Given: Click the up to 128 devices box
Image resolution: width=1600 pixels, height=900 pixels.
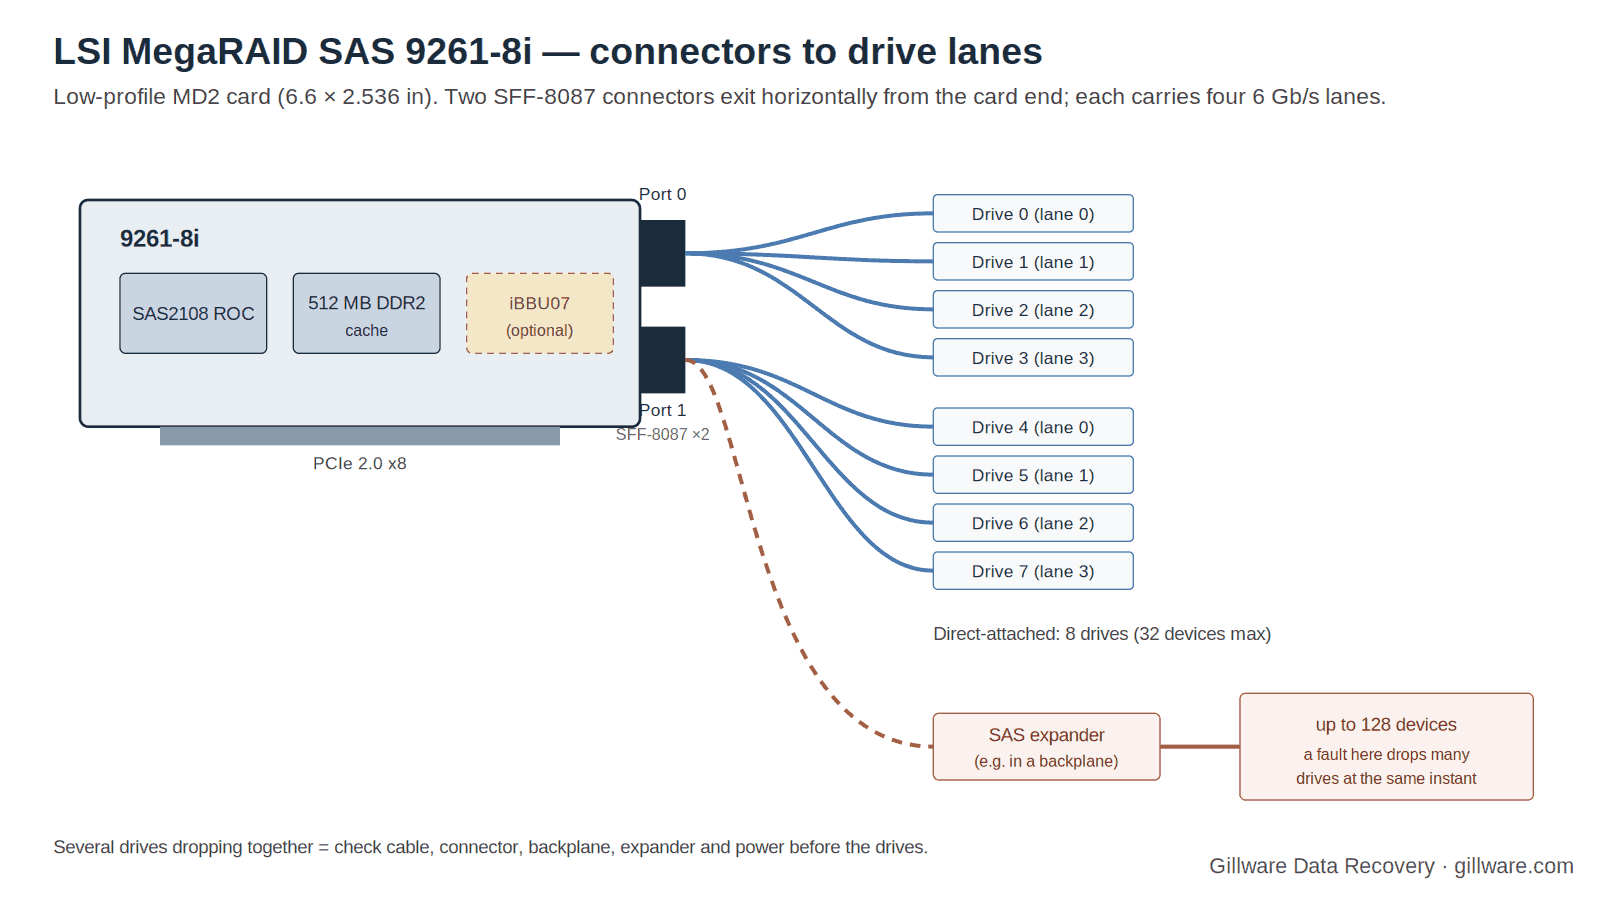Looking at the screenshot, I should [1386, 747].
